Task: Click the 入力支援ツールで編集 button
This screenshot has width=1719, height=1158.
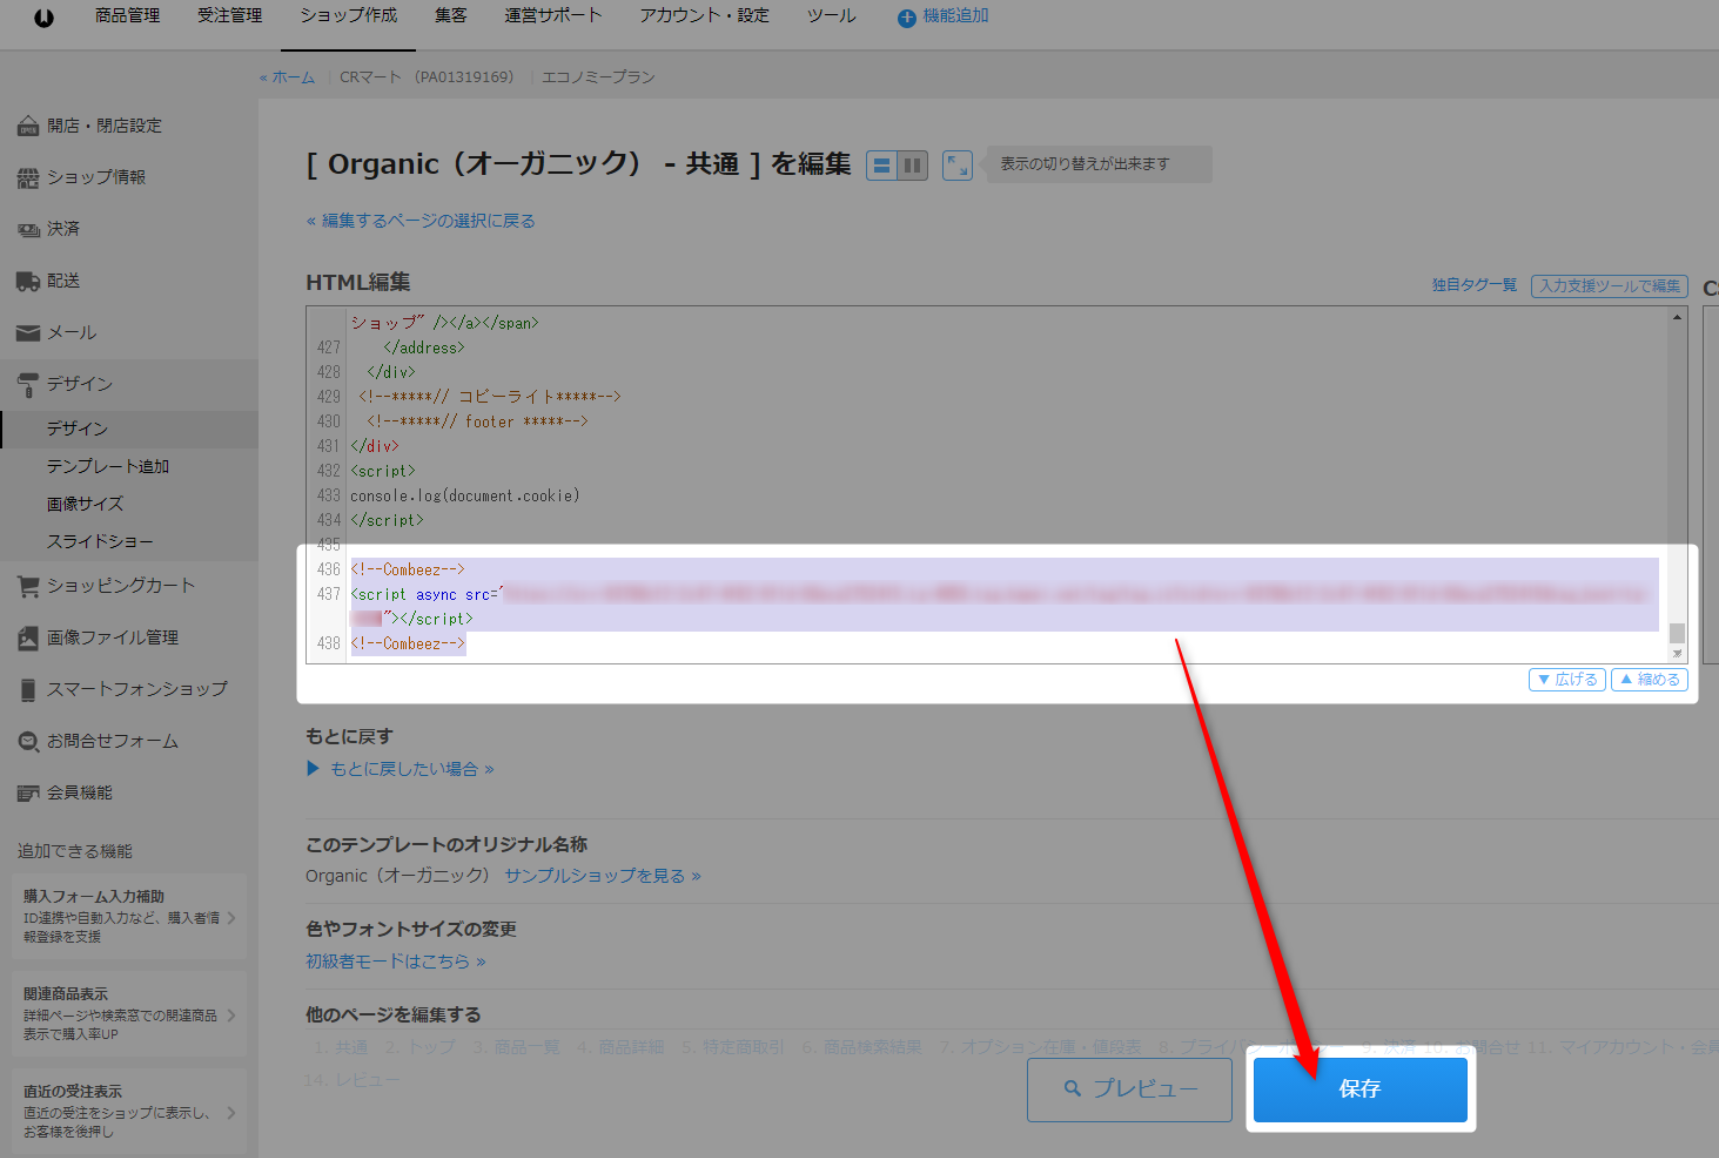Action: pos(1609,286)
